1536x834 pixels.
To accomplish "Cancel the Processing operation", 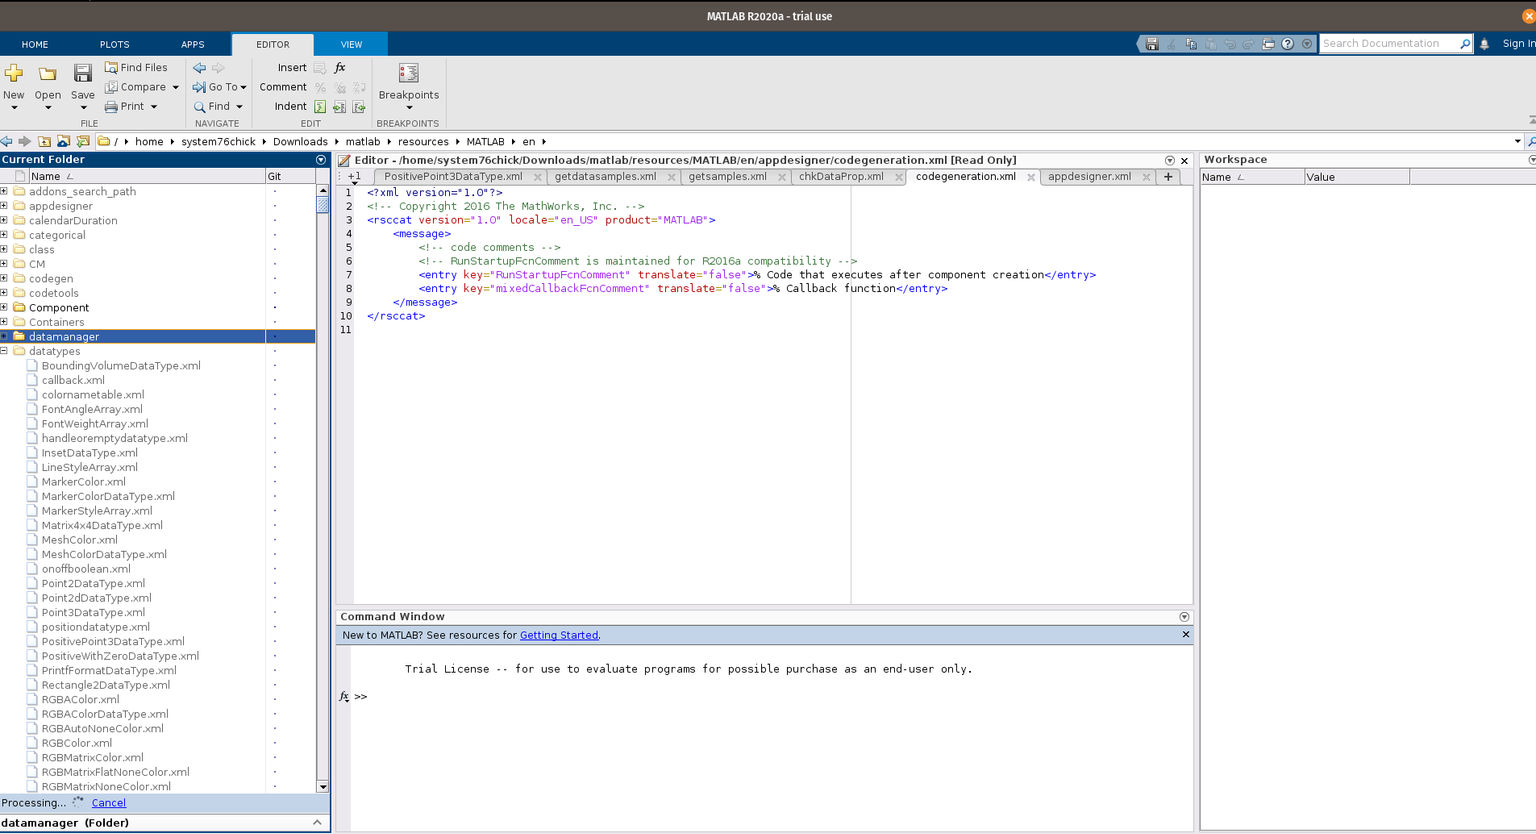I will 108,802.
